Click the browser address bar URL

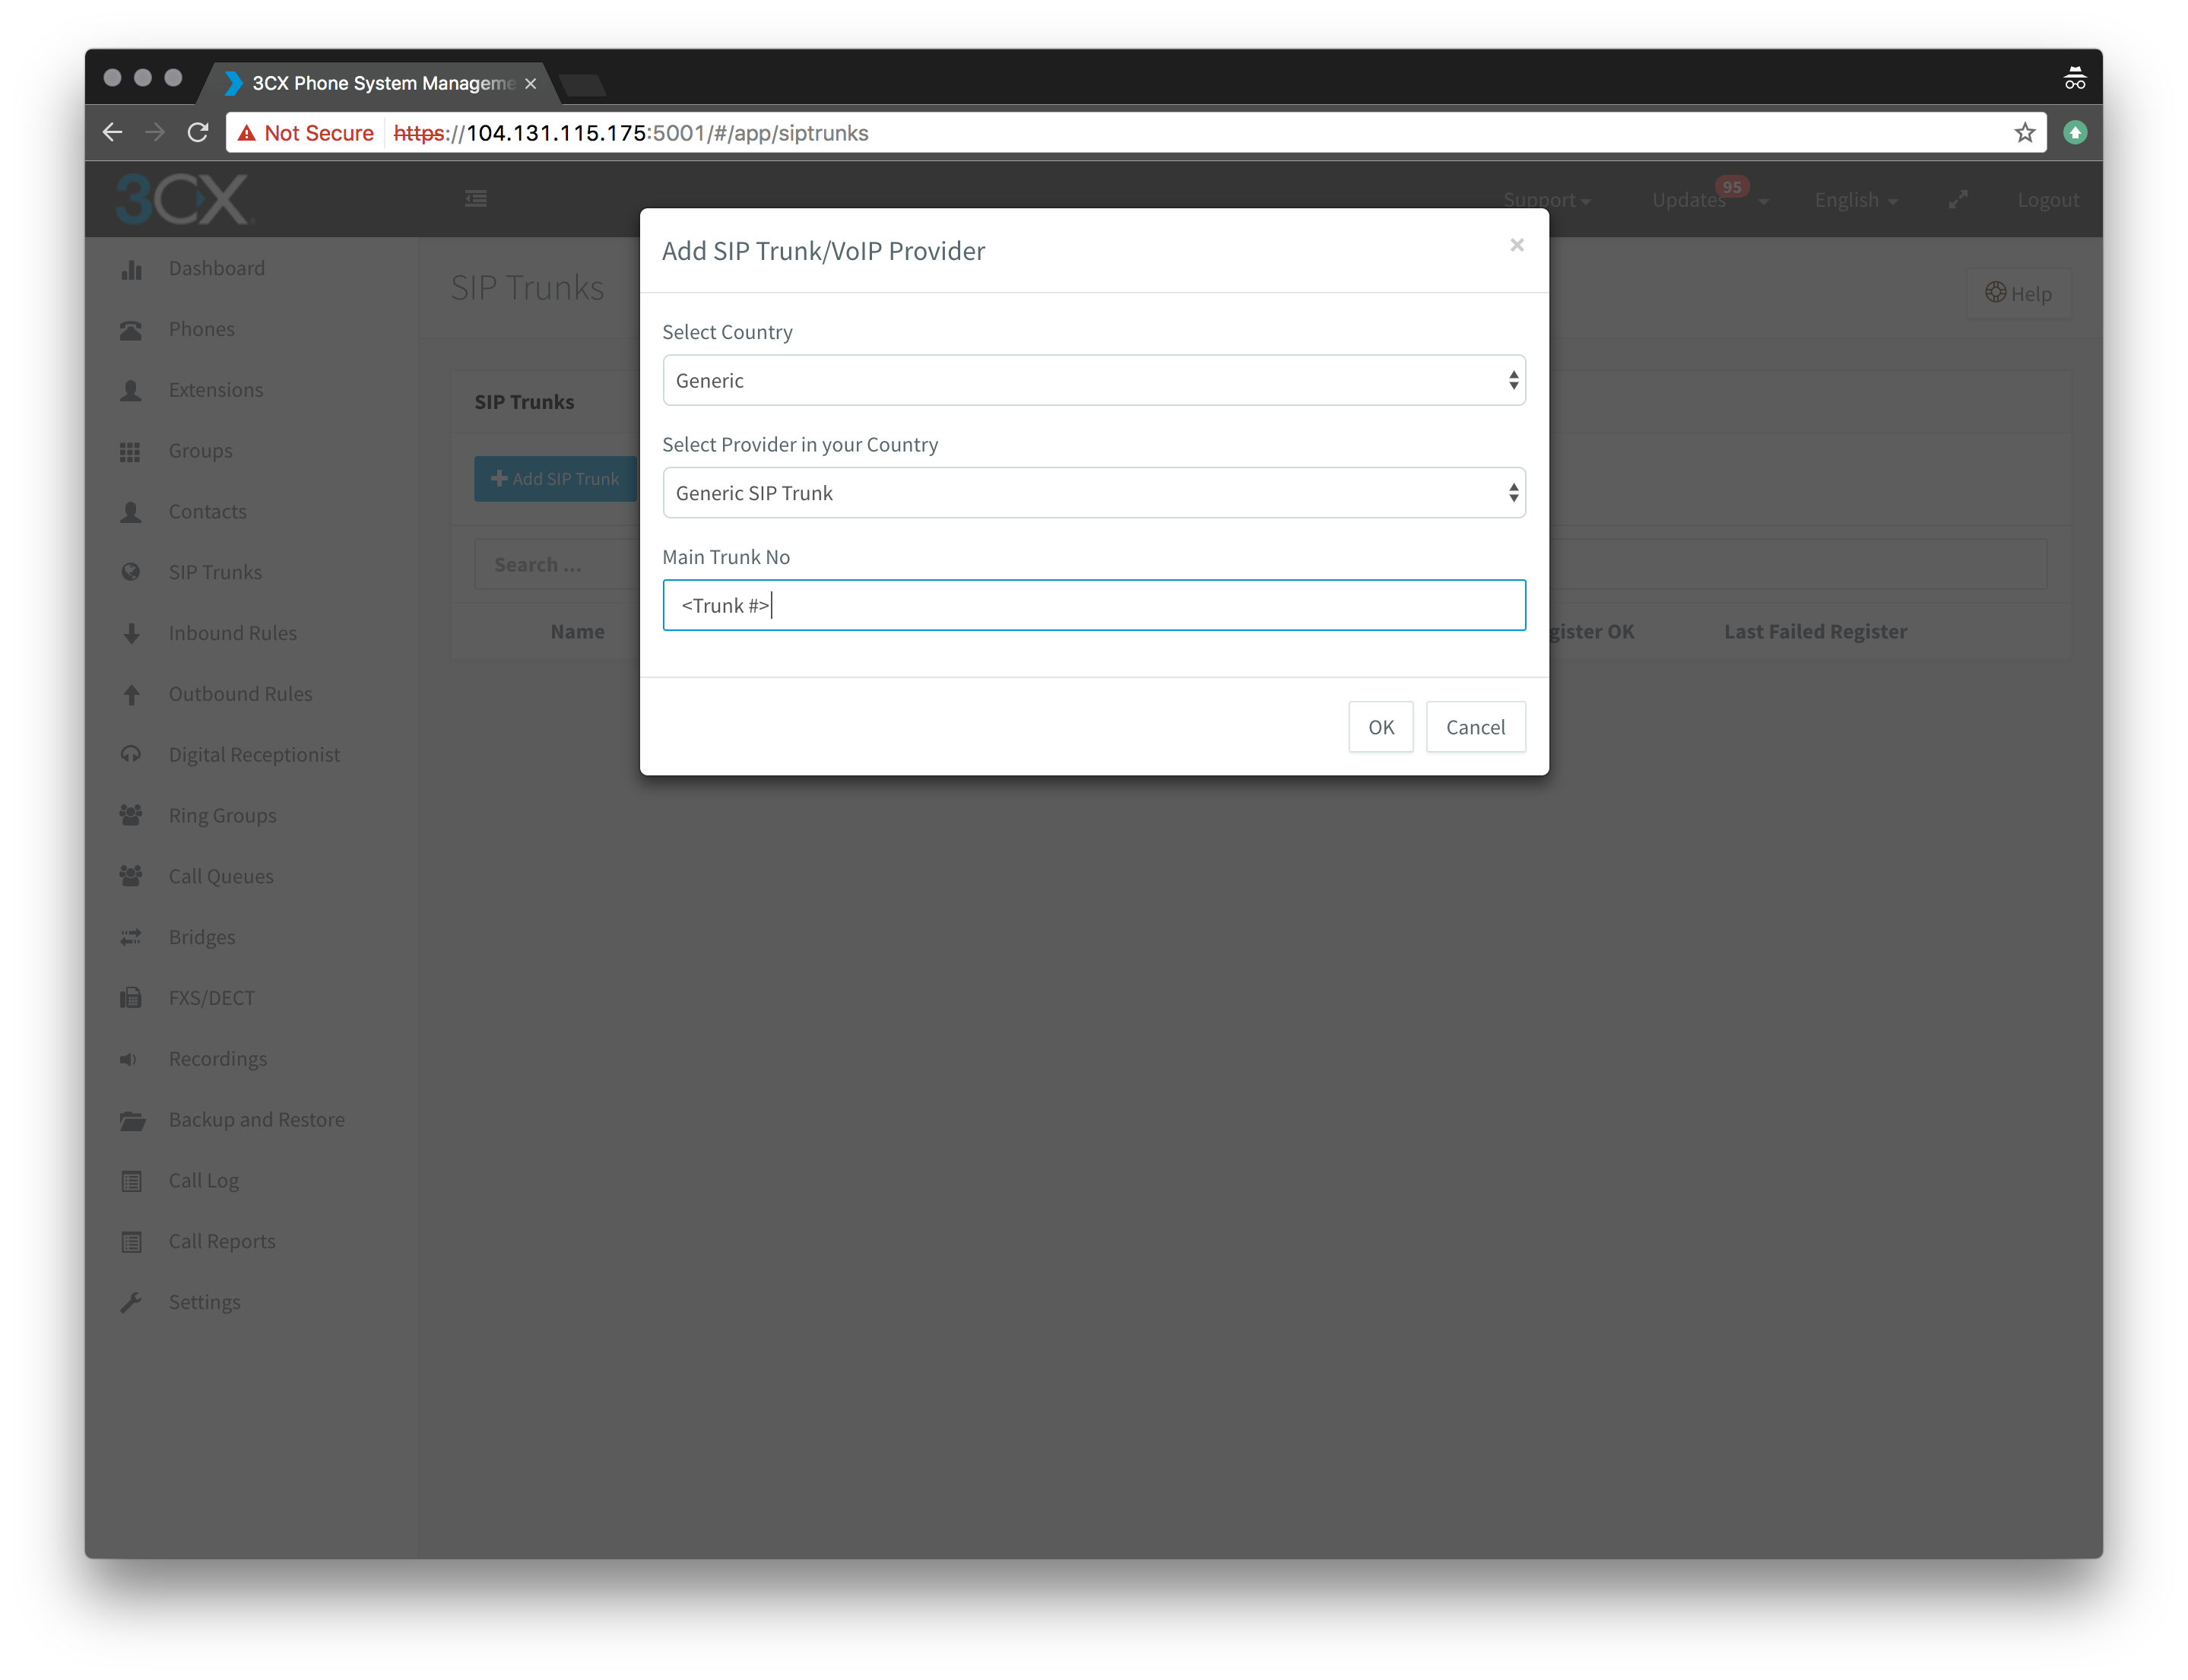pyautogui.click(x=630, y=133)
